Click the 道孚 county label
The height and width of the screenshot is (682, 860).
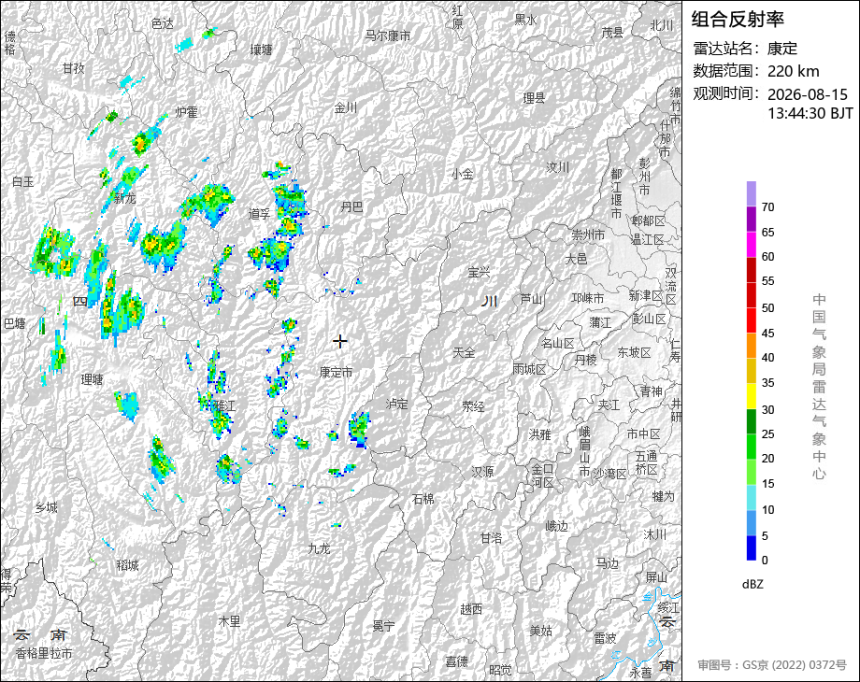click(x=259, y=214)
